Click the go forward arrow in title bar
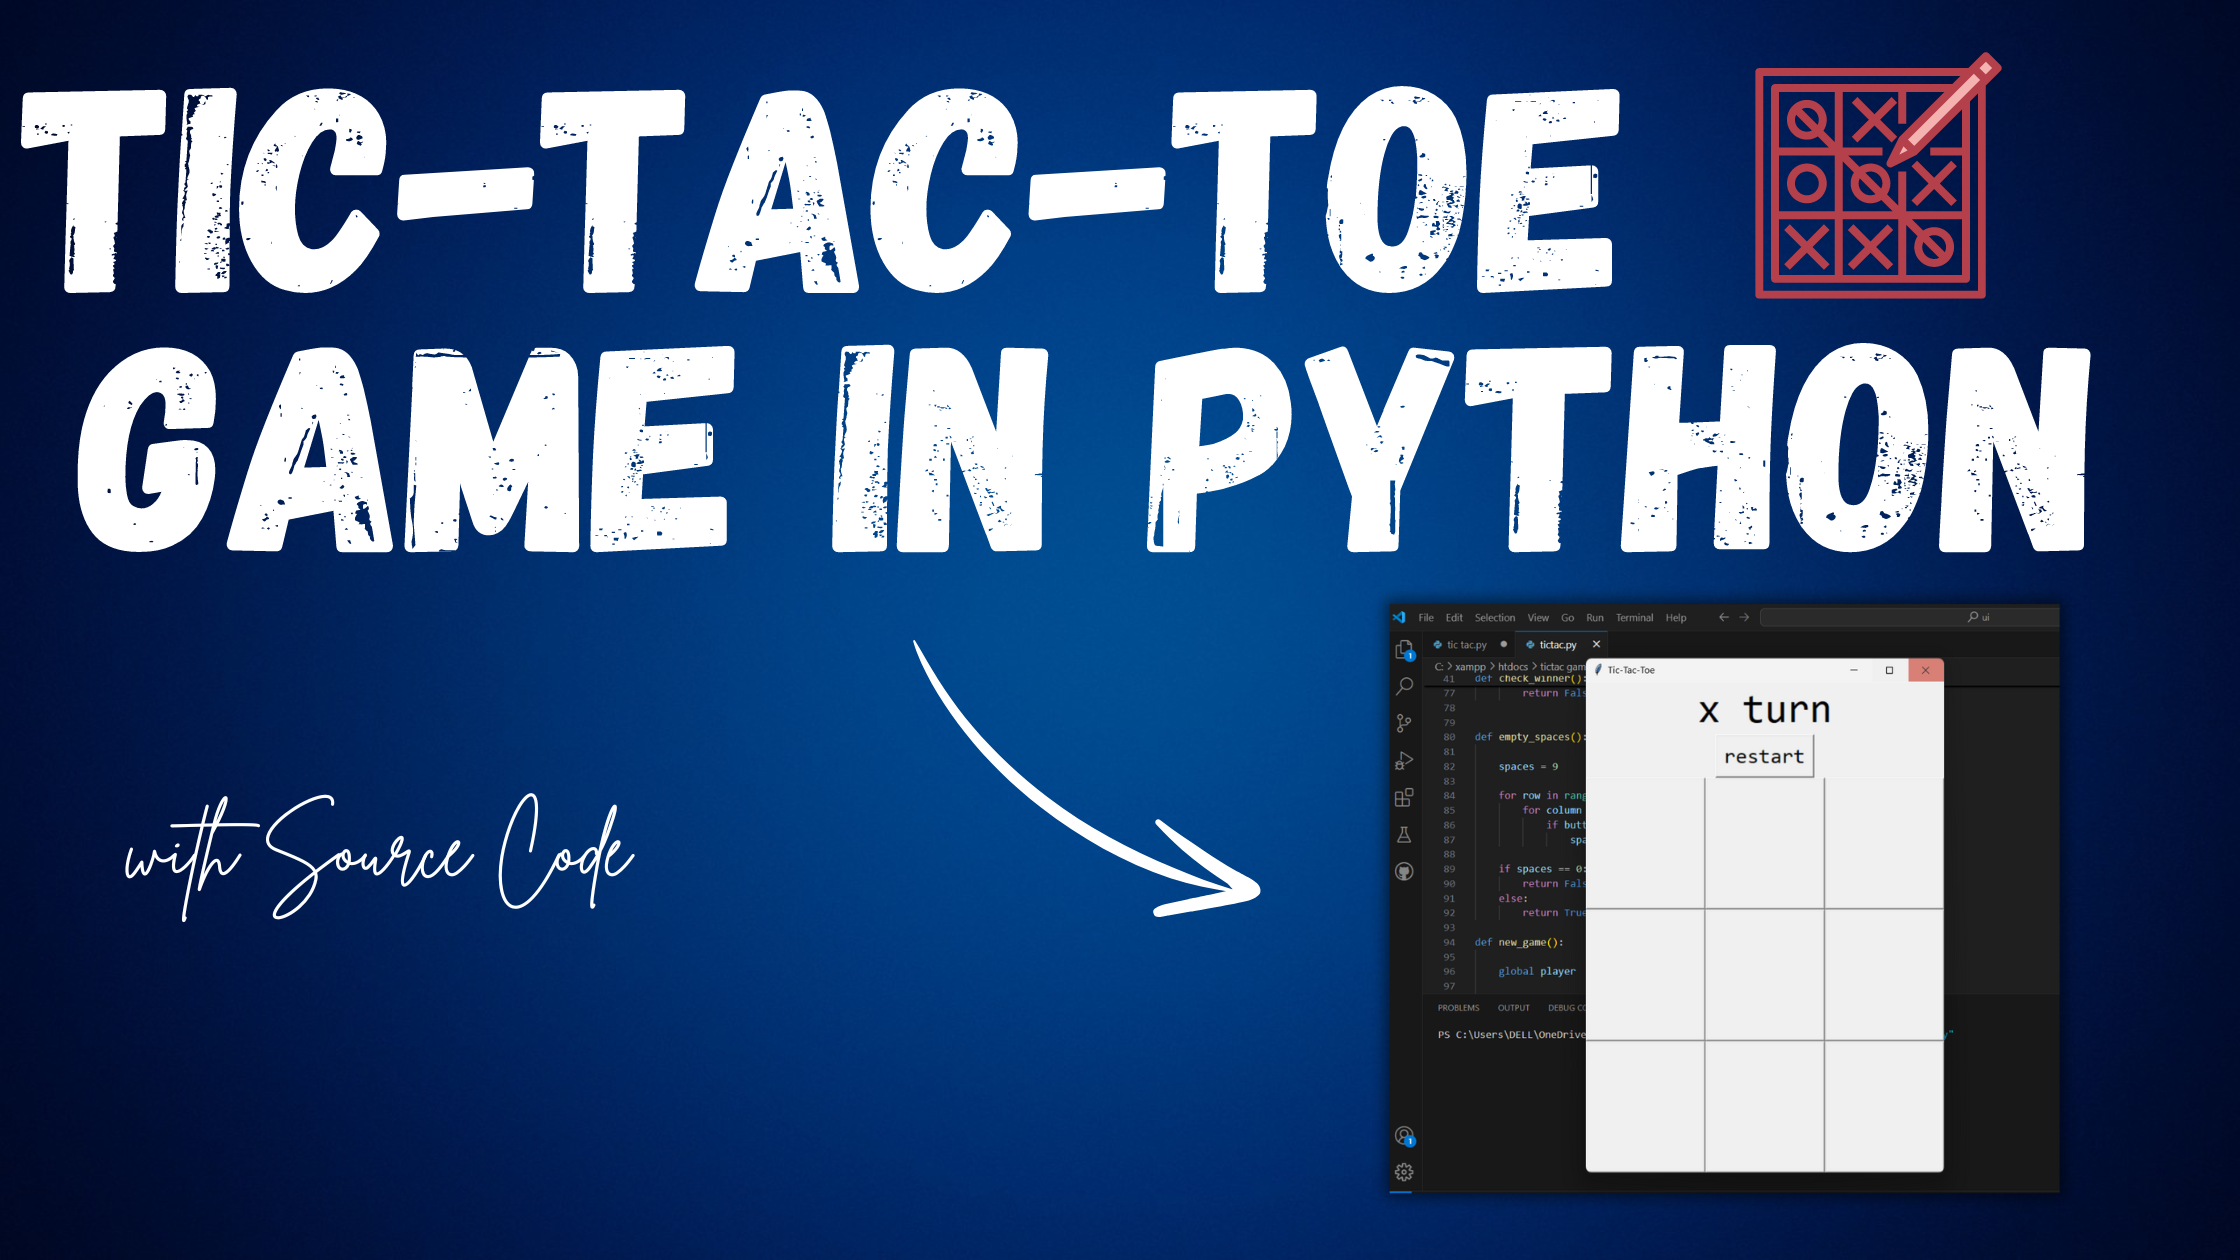2240x1260 pixels. [1745, 617]
